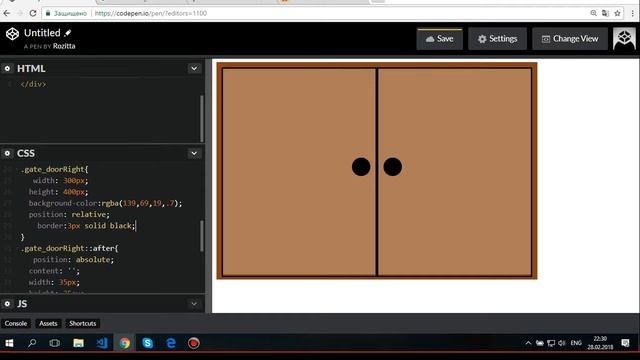This screenshot has height=360, width=640.
Task: Open pen Settings
Action: point(498,39)
